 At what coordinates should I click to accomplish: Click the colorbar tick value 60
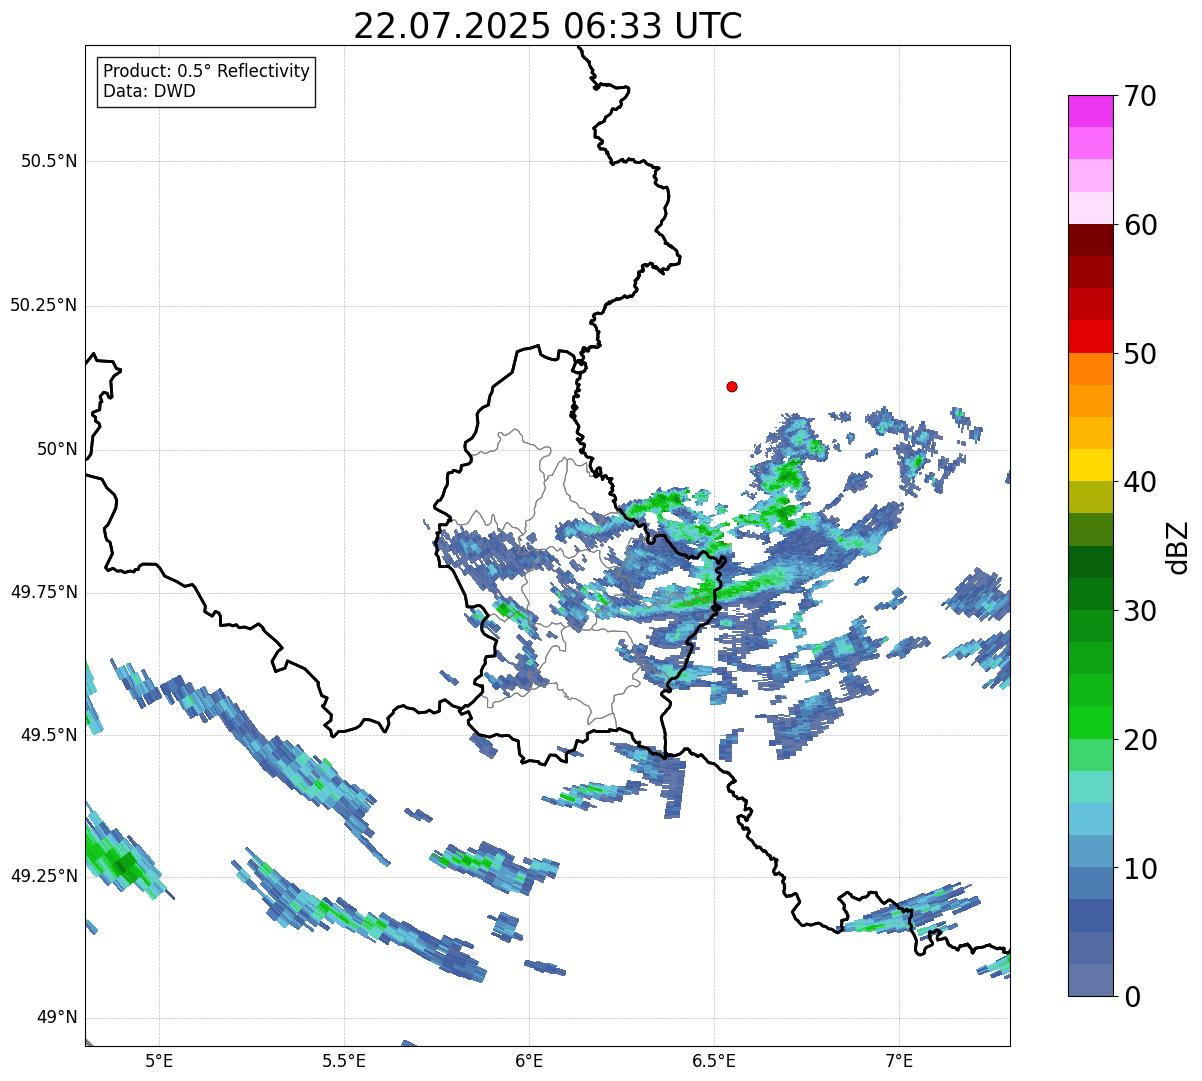click(x=1140, y=225)
